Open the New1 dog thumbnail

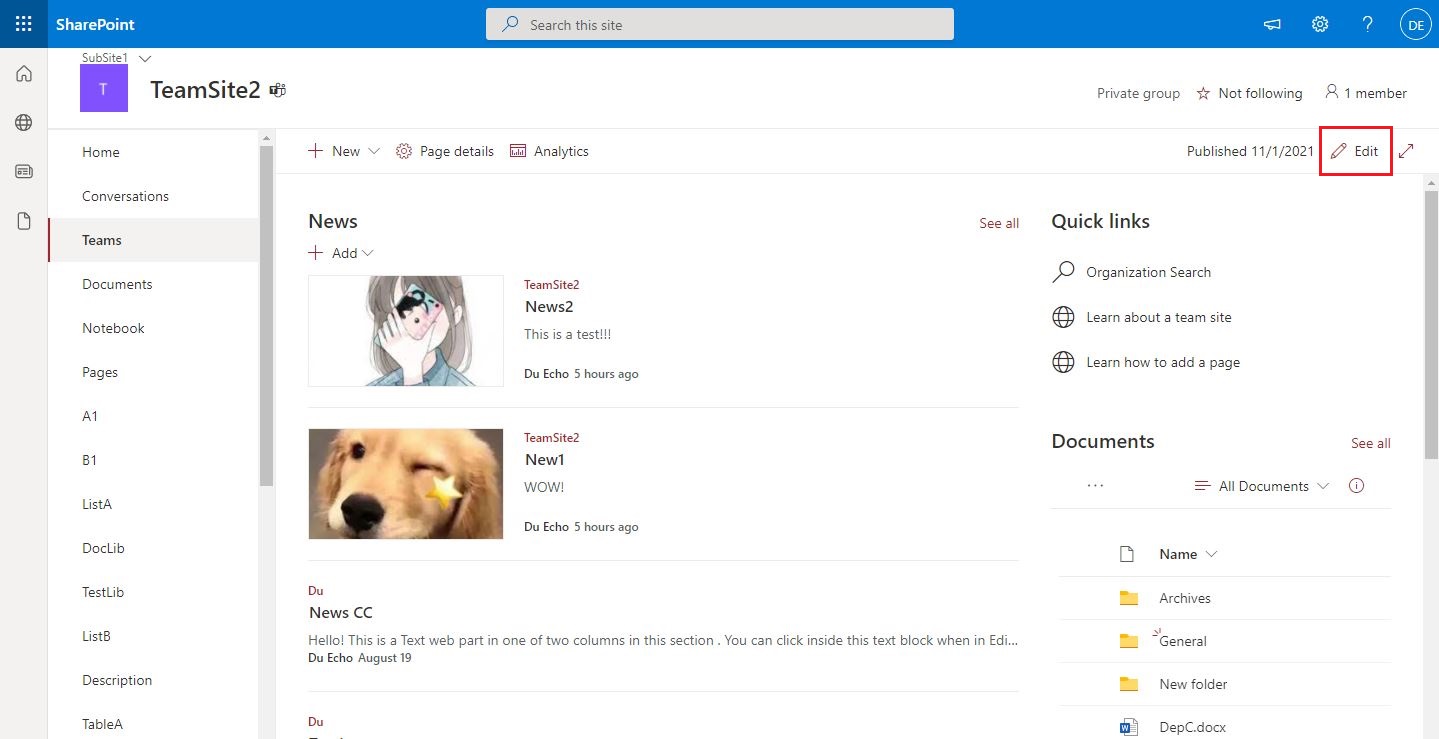[x=406, y=484]
